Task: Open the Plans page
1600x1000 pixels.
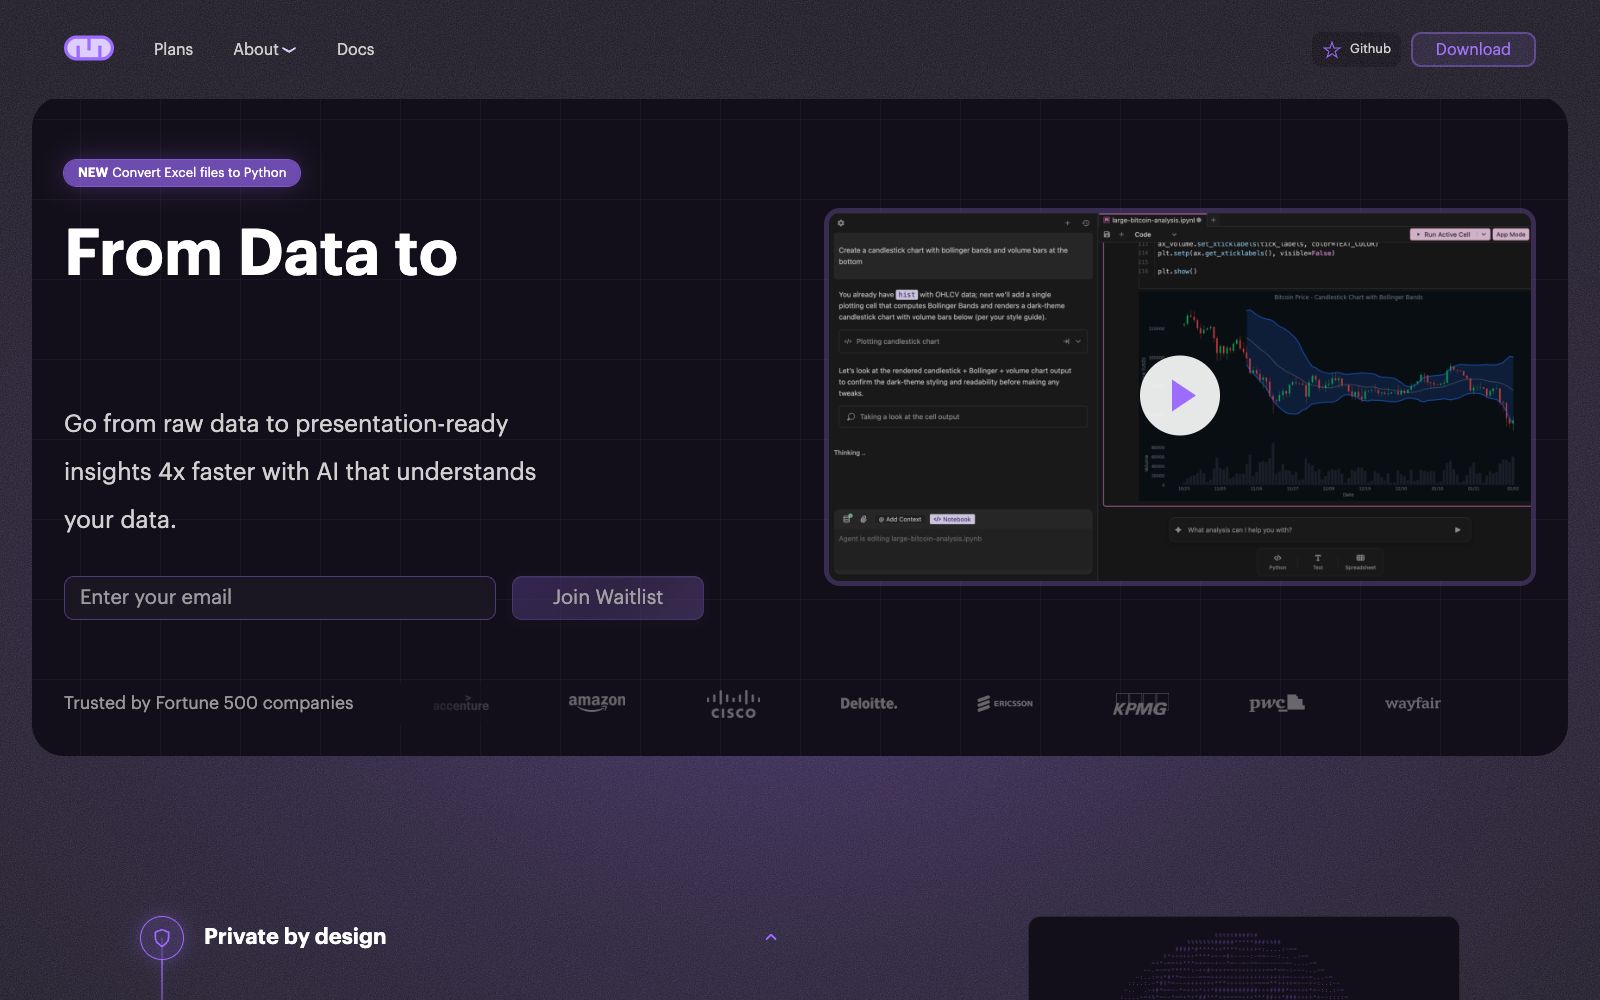Action: click(173, 49)
